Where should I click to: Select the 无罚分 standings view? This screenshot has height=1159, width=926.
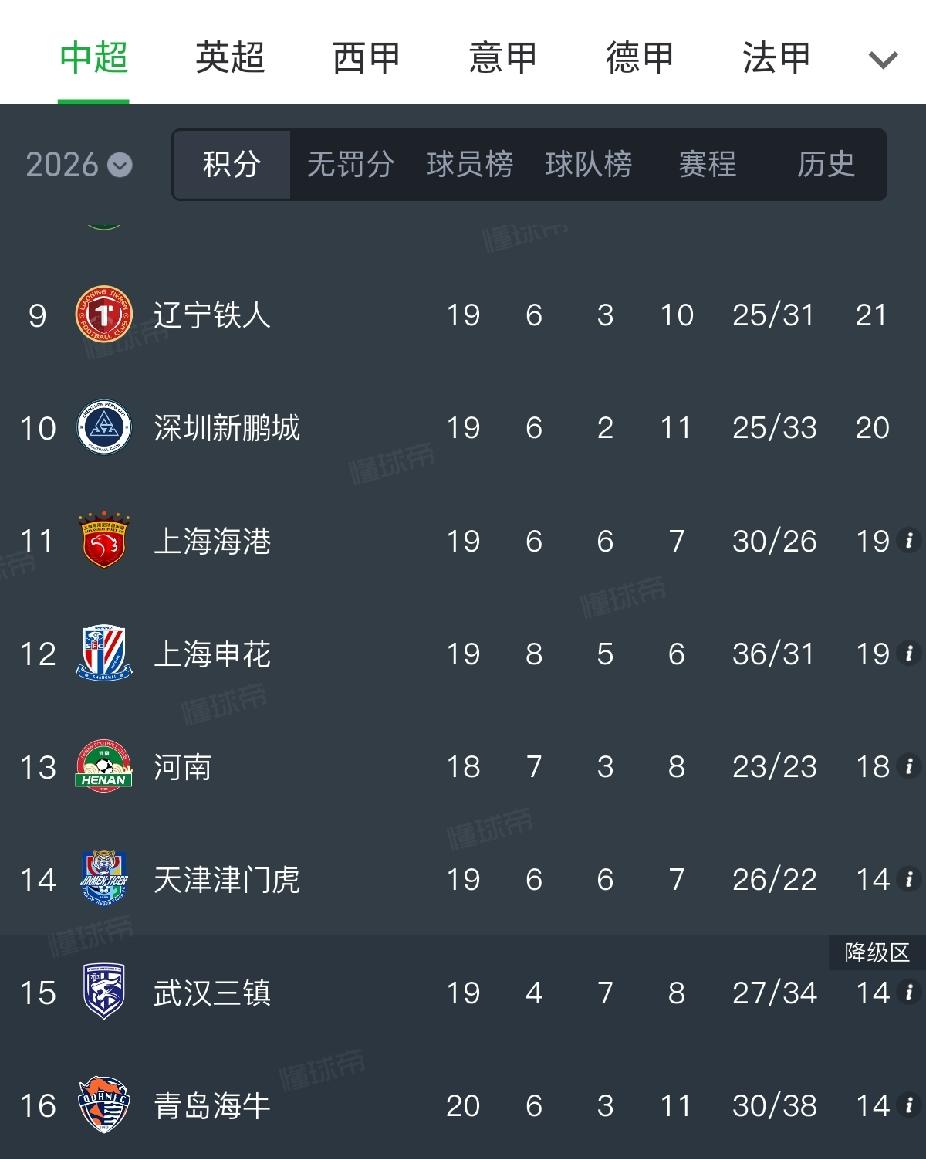click(x=350, y=164)
